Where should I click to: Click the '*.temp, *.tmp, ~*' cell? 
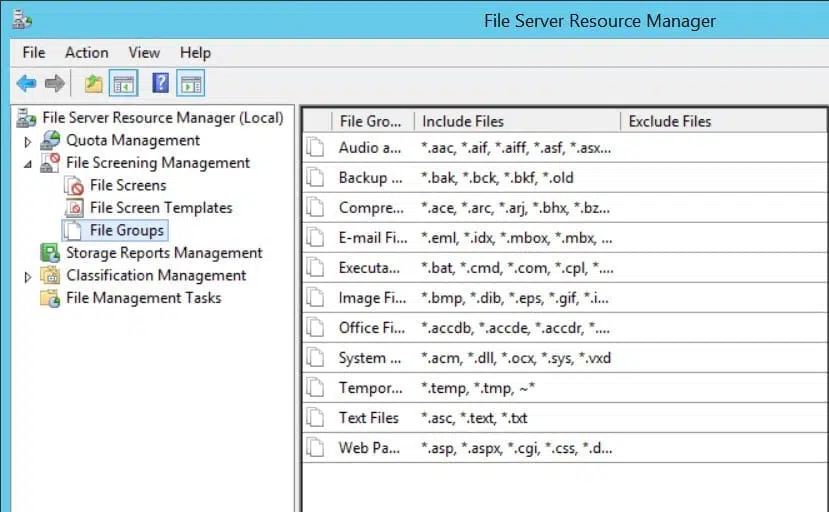pyautogui.click(x=478, y=388)
